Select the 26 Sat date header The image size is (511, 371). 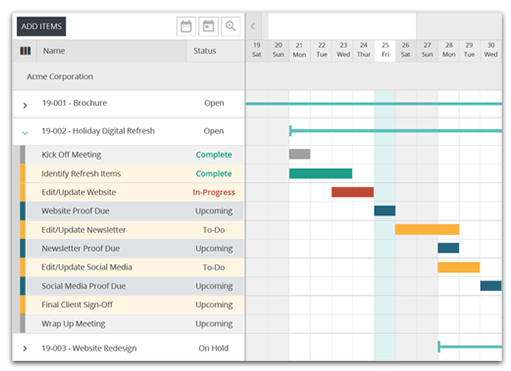pos(406,50)
